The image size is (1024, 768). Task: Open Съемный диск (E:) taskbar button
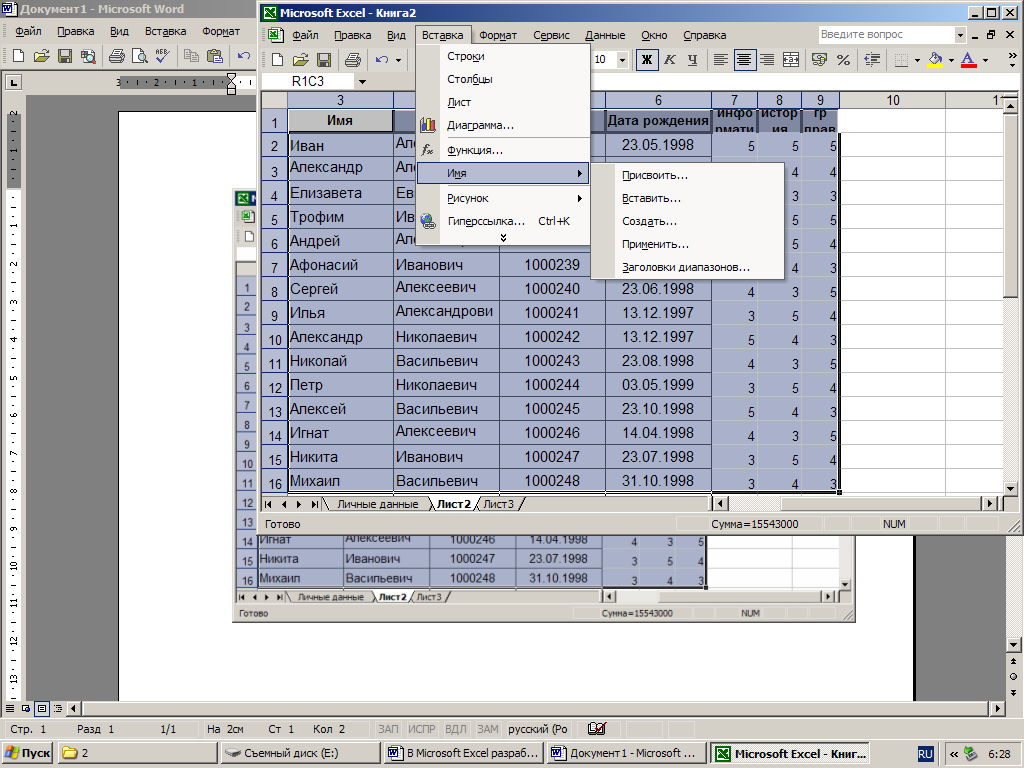pos(300,753)
